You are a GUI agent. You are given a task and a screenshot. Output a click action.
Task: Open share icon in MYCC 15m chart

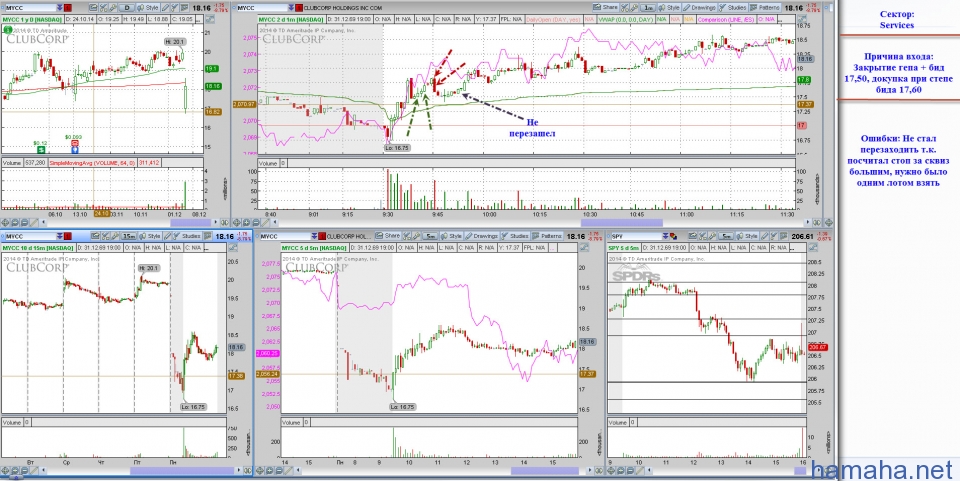coord(95,237)
